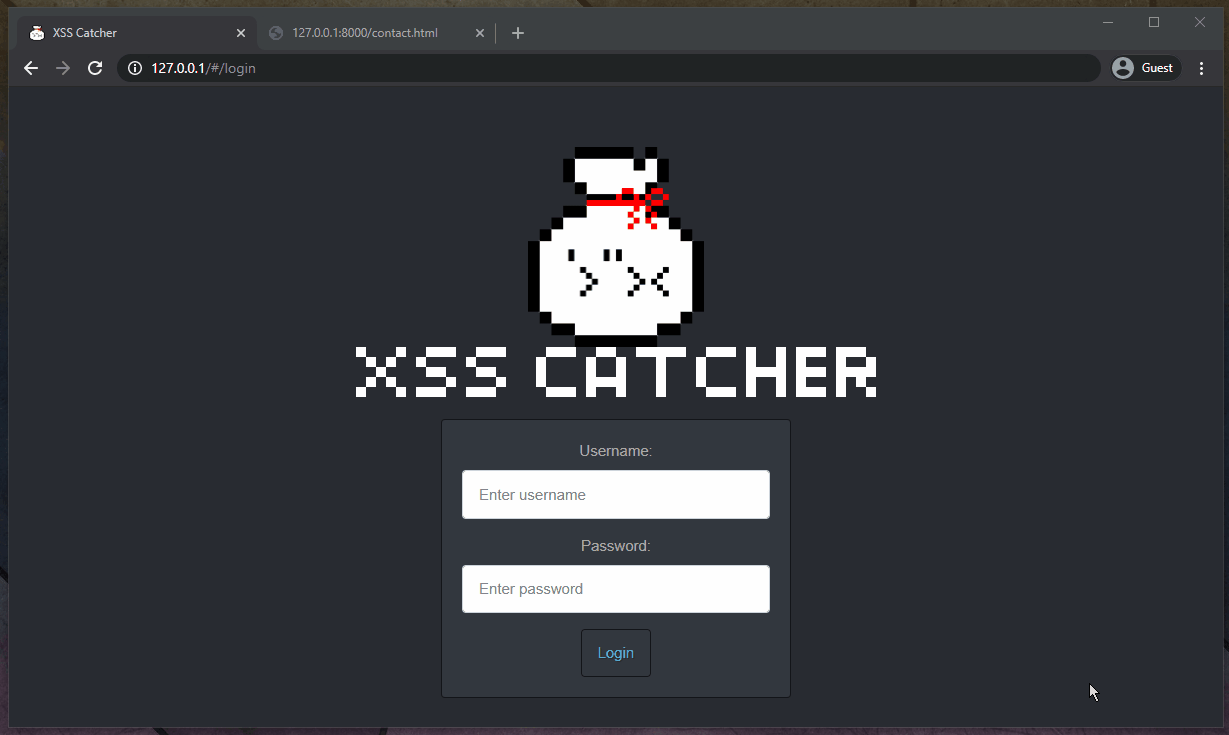Close the XSS Catcher tab
The image size is (1229, 735).
coord(240,33)
